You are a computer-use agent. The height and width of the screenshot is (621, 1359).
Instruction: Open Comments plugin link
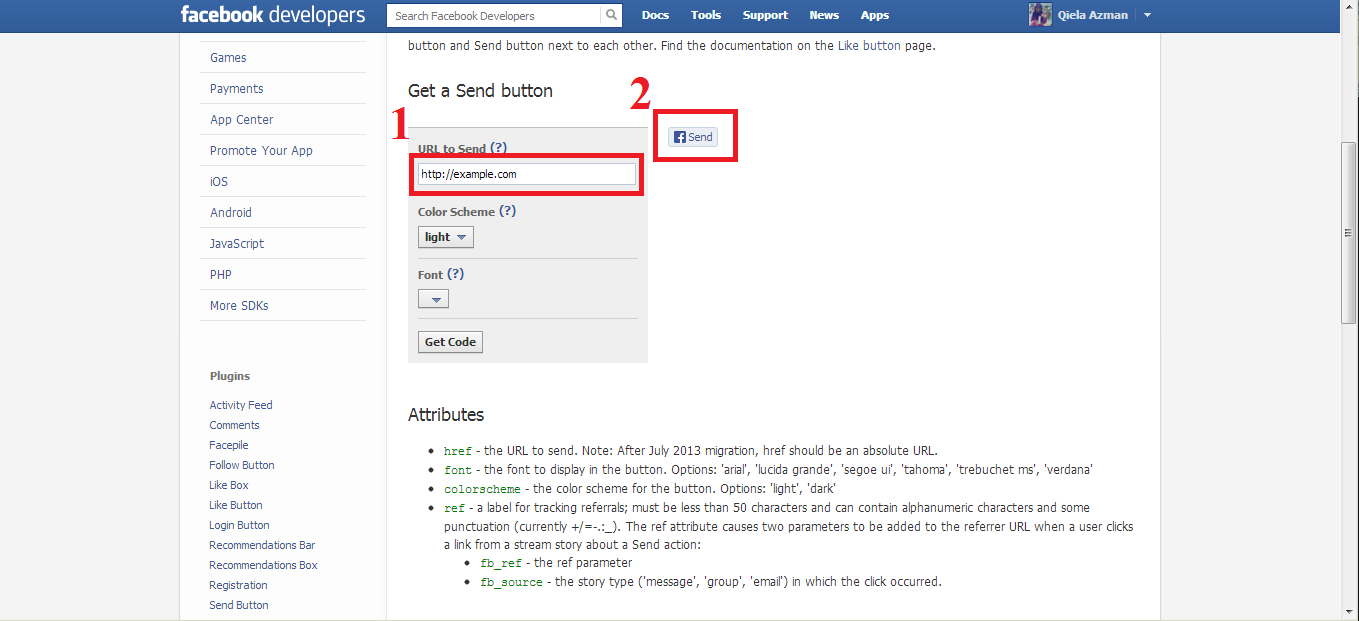pos(234,425)
